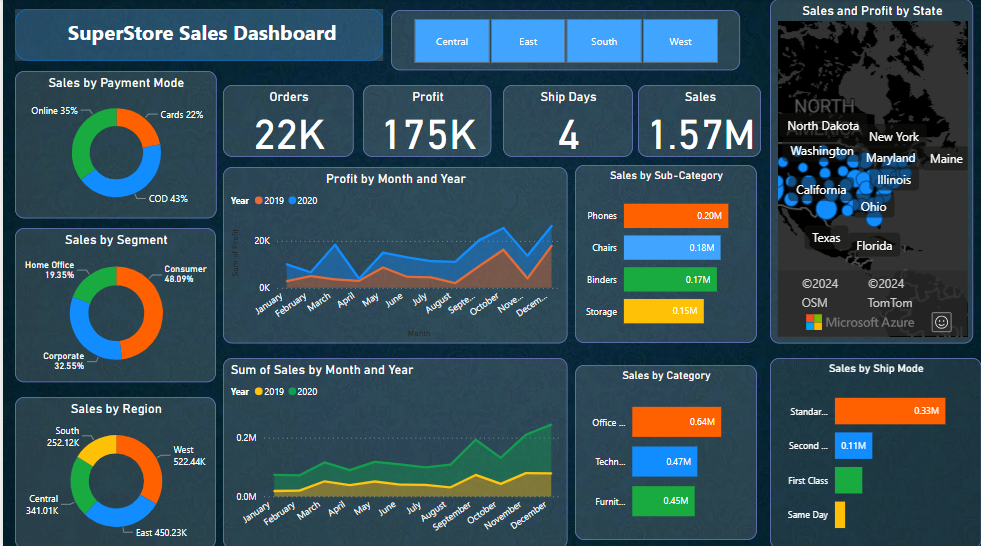The height and width of the screenshot is (546, 981).
Task: Select the Office Supplies bar in Sales by Category
Action: tap(675, 422)
